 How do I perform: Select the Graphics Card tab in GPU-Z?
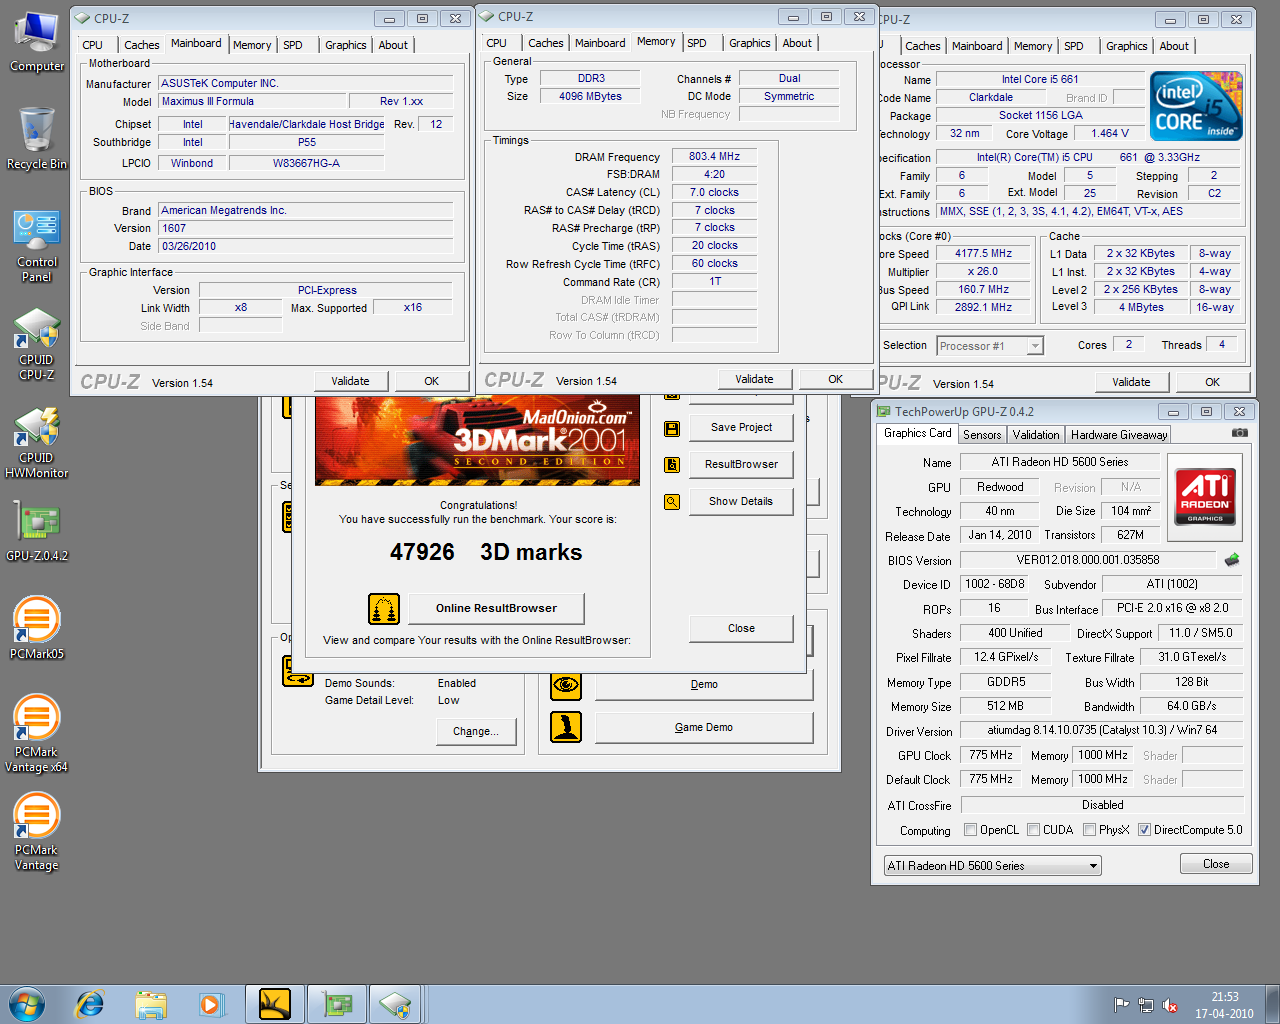(917, 433)
